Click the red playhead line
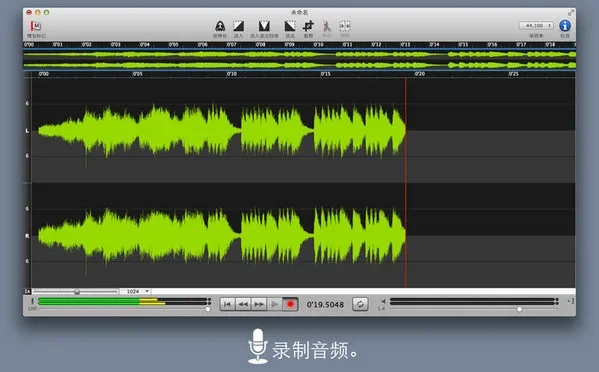Screen dimensions: 599x372 tap(406, 183)
